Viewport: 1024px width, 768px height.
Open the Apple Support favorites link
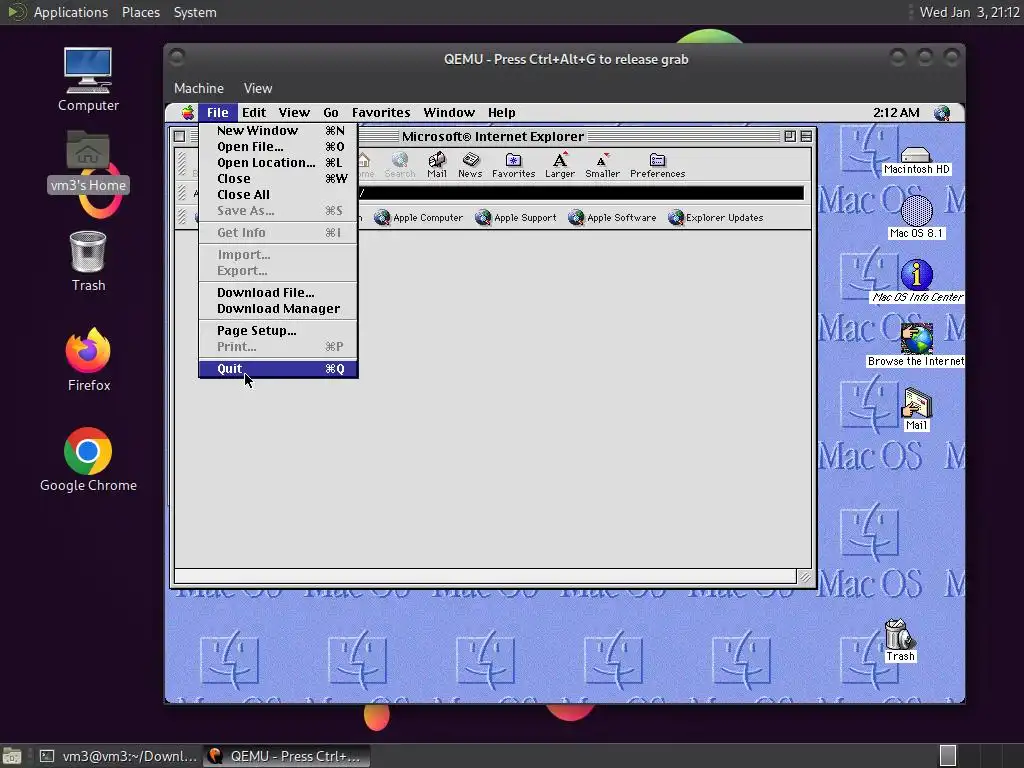[x=516, y=217]
